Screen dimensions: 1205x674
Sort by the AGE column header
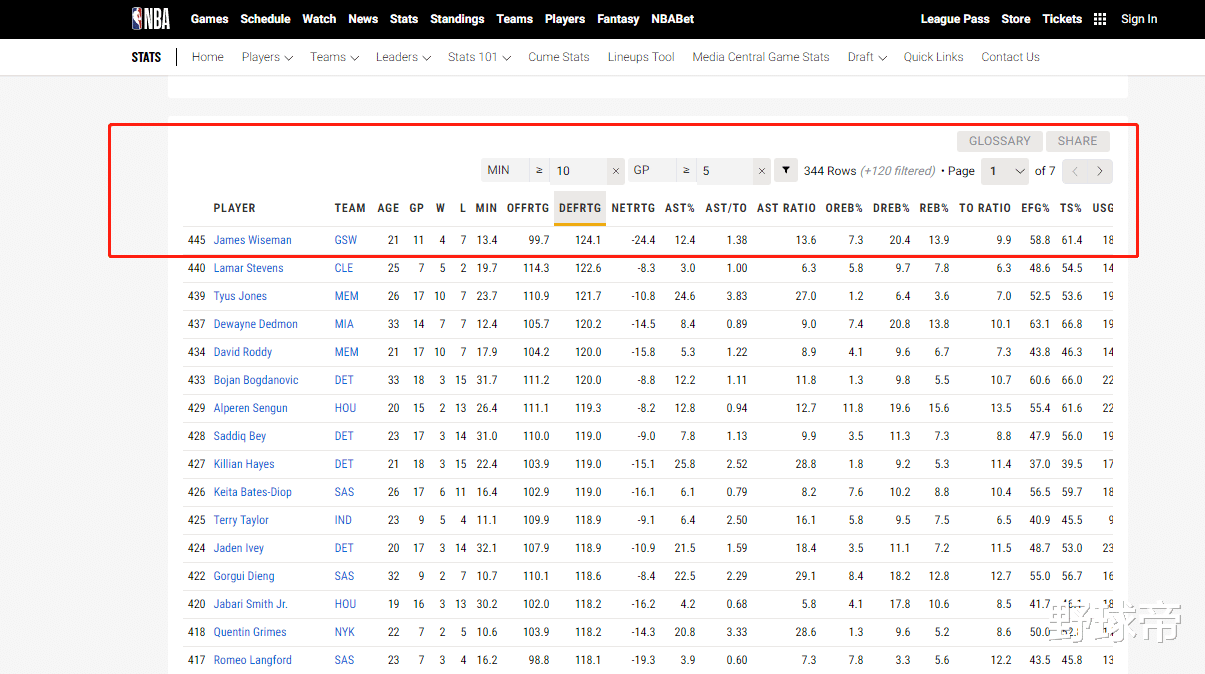pyautogui.click(x=388, y=208)
